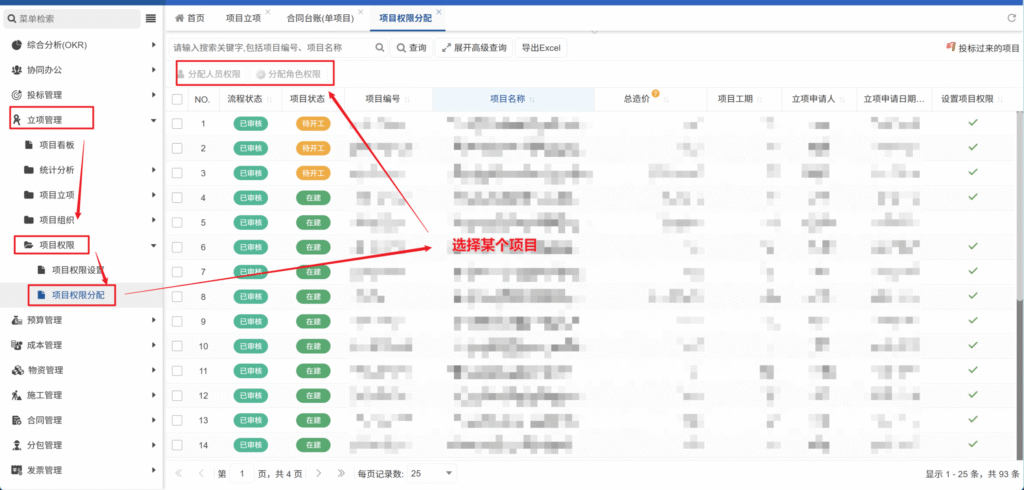Select the checkbox for row 6
Screen dimensions: 1024x490
tap(177, 247)
